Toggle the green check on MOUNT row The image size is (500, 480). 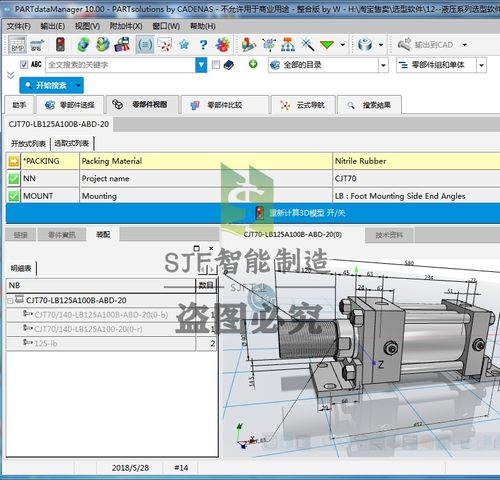(x=13, y=196)
